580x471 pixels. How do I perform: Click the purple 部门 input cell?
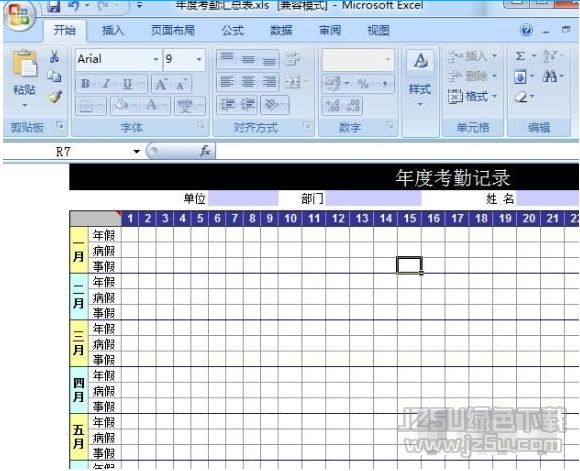pos(373,199)
